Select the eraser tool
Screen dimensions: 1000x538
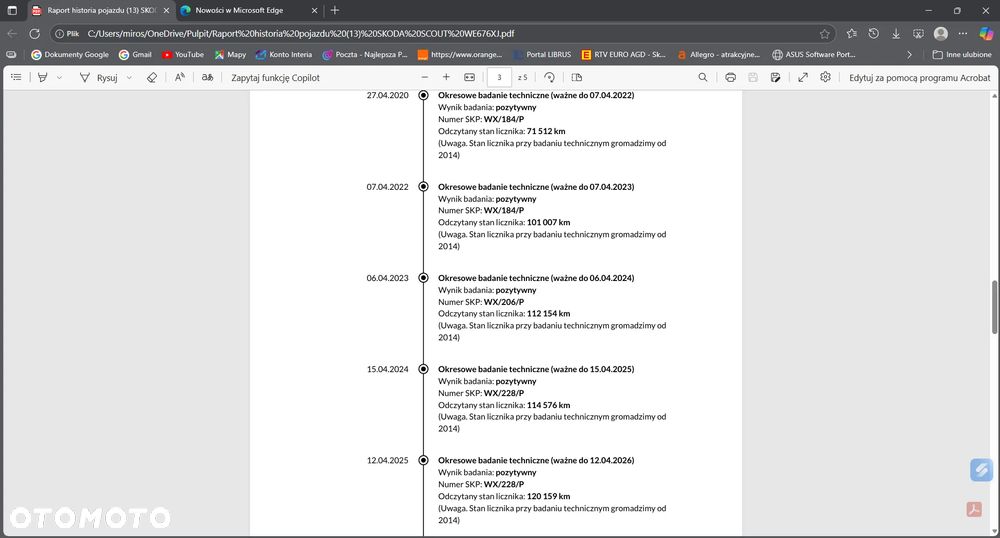tap(152, 77)
